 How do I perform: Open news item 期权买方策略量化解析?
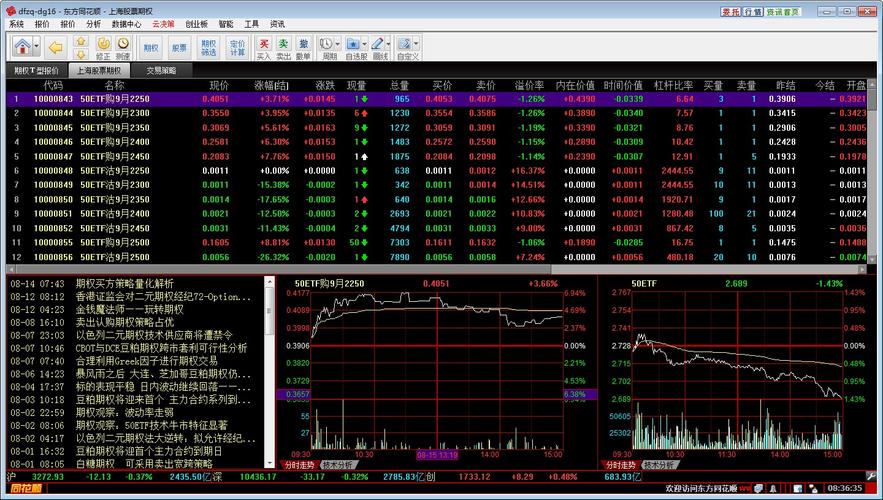124,284
